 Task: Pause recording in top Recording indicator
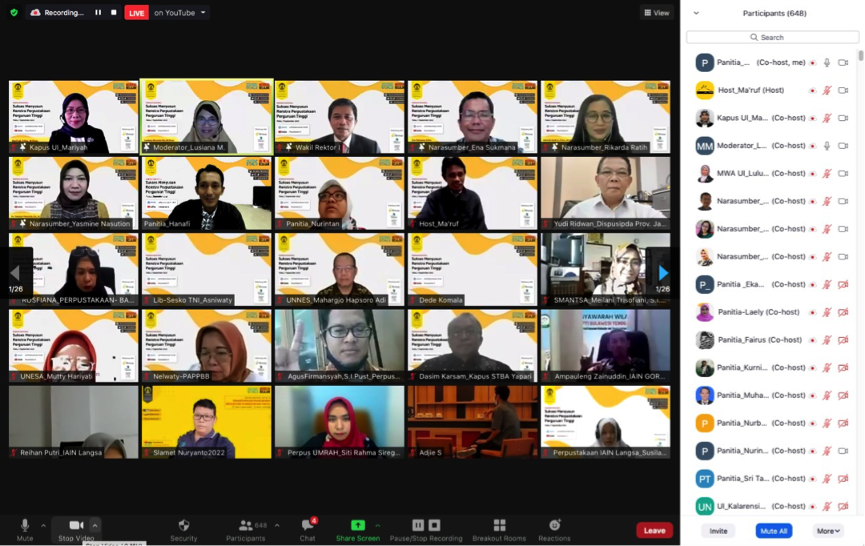click(98, 12)
